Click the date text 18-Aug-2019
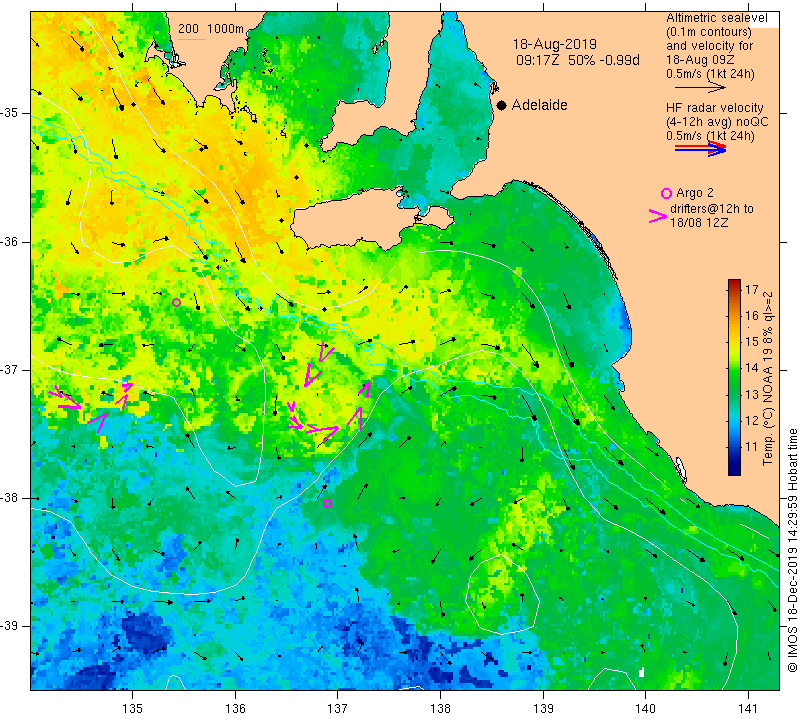The image size is (800, 720). pos(555,44)
